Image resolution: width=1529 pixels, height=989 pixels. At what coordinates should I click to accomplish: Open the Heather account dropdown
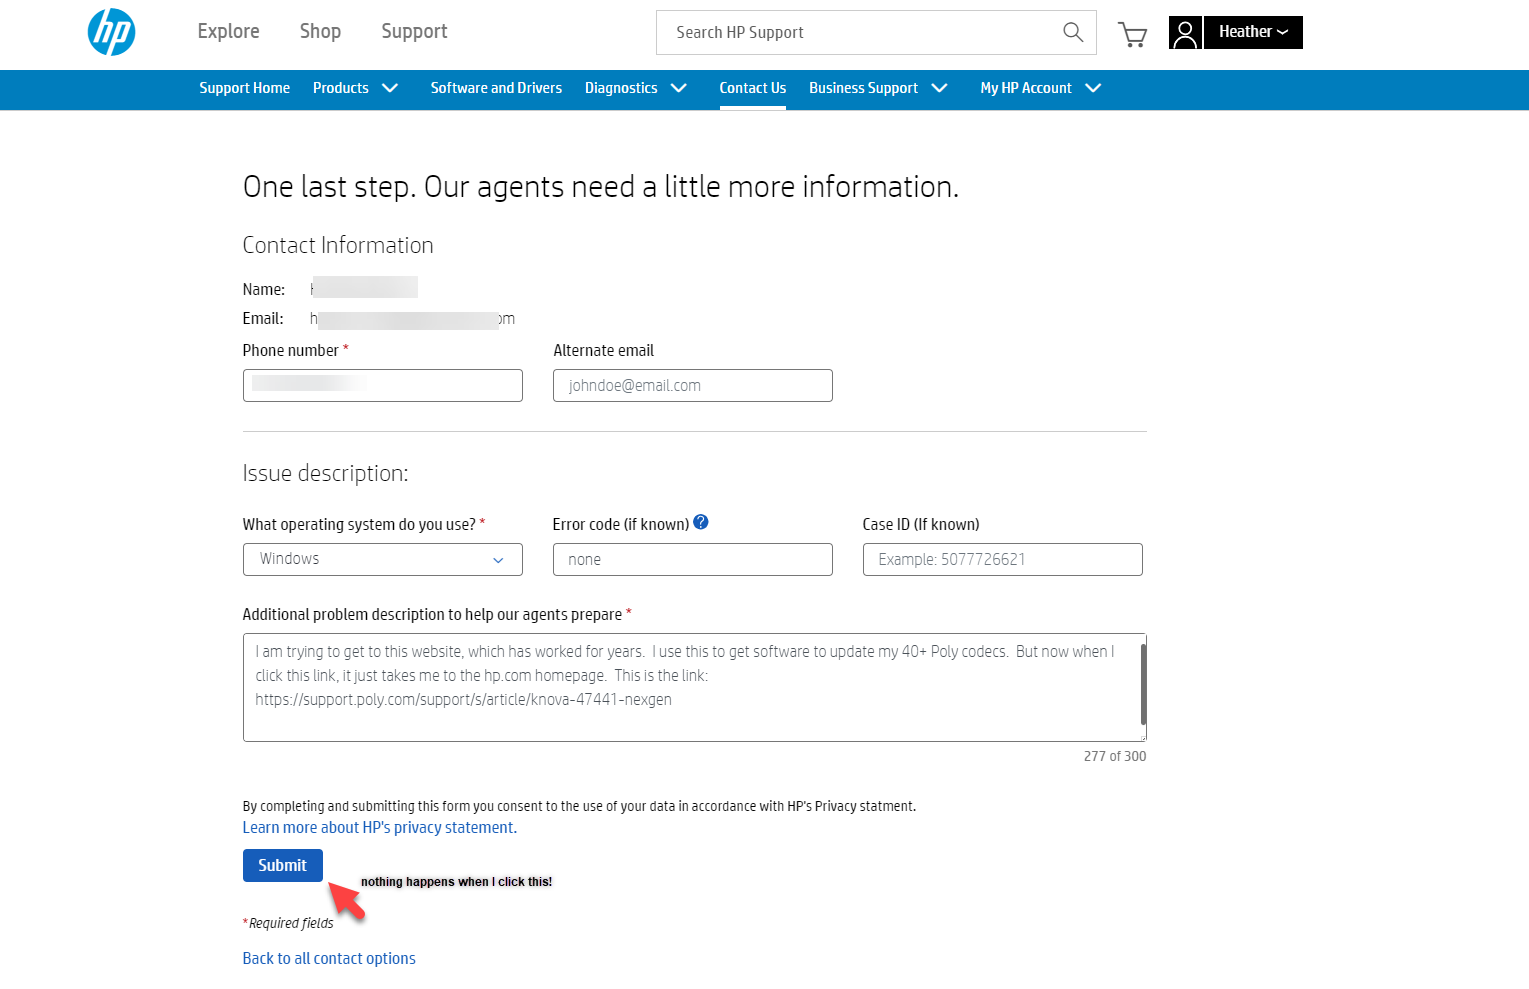click(1252, 32)
